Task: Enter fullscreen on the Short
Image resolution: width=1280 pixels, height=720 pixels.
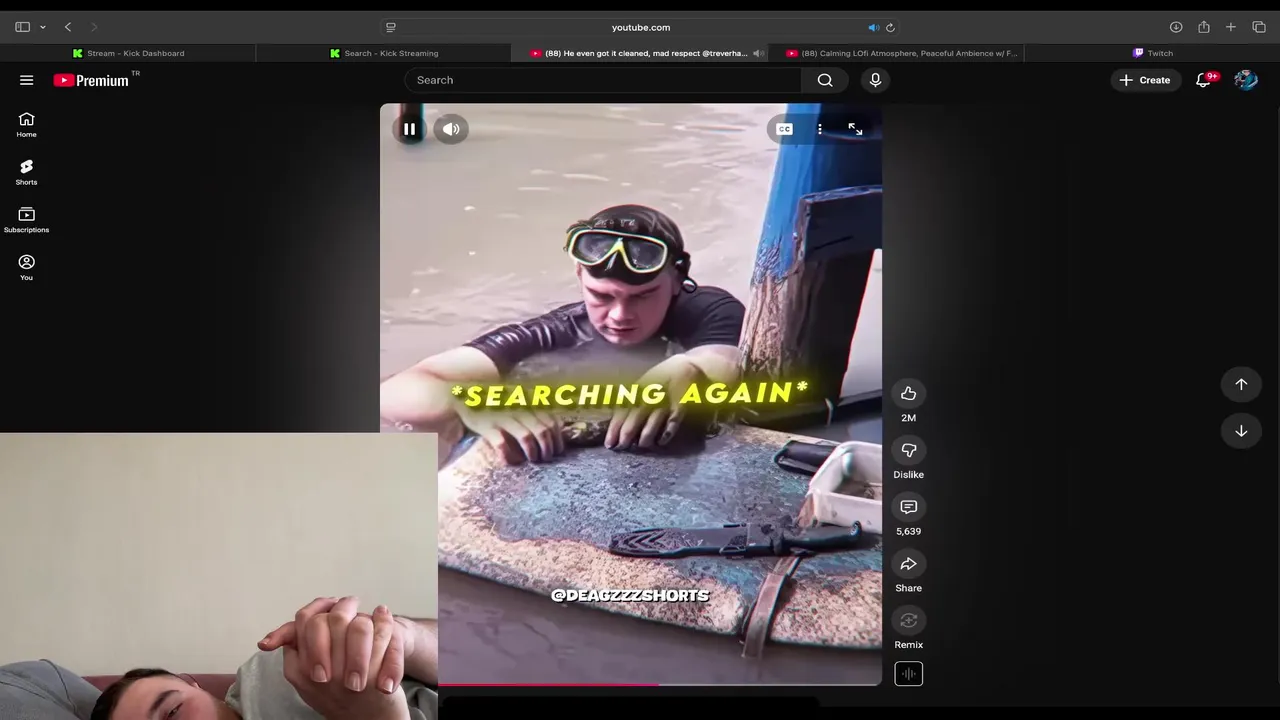Action: [855, 129]
